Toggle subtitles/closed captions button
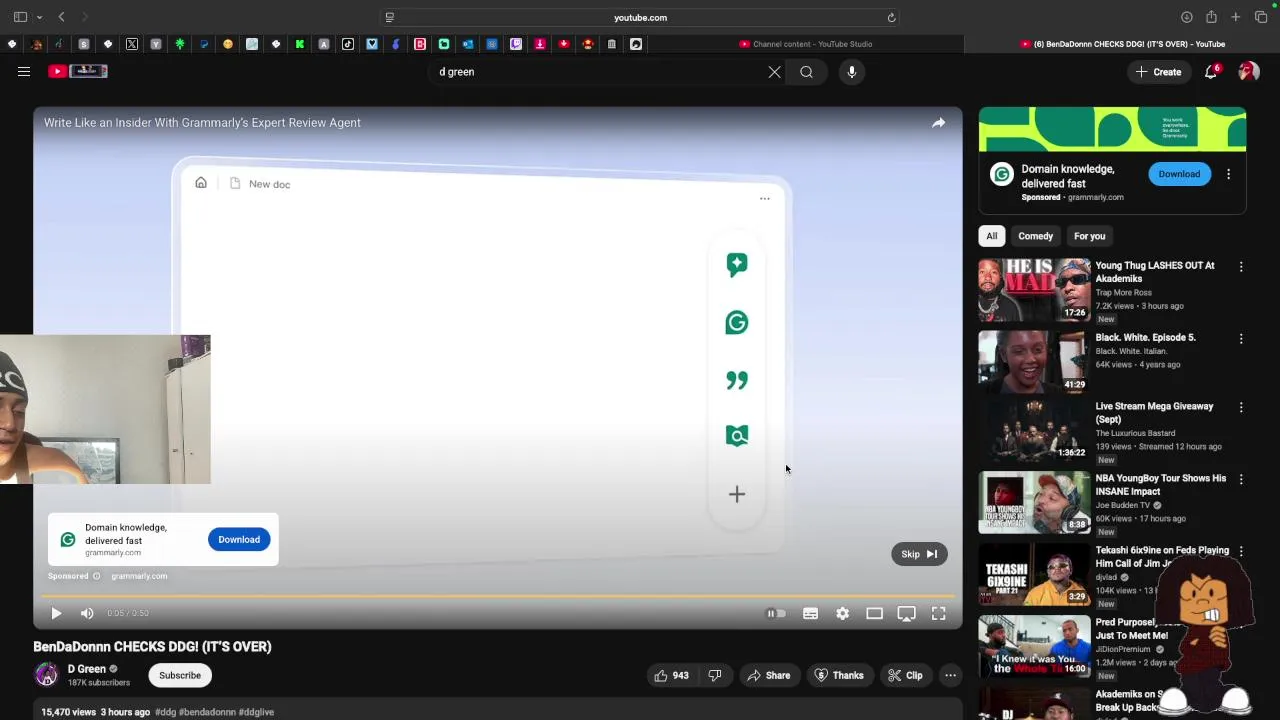This screenshot has height=720, width=1280. pos(810,613)
